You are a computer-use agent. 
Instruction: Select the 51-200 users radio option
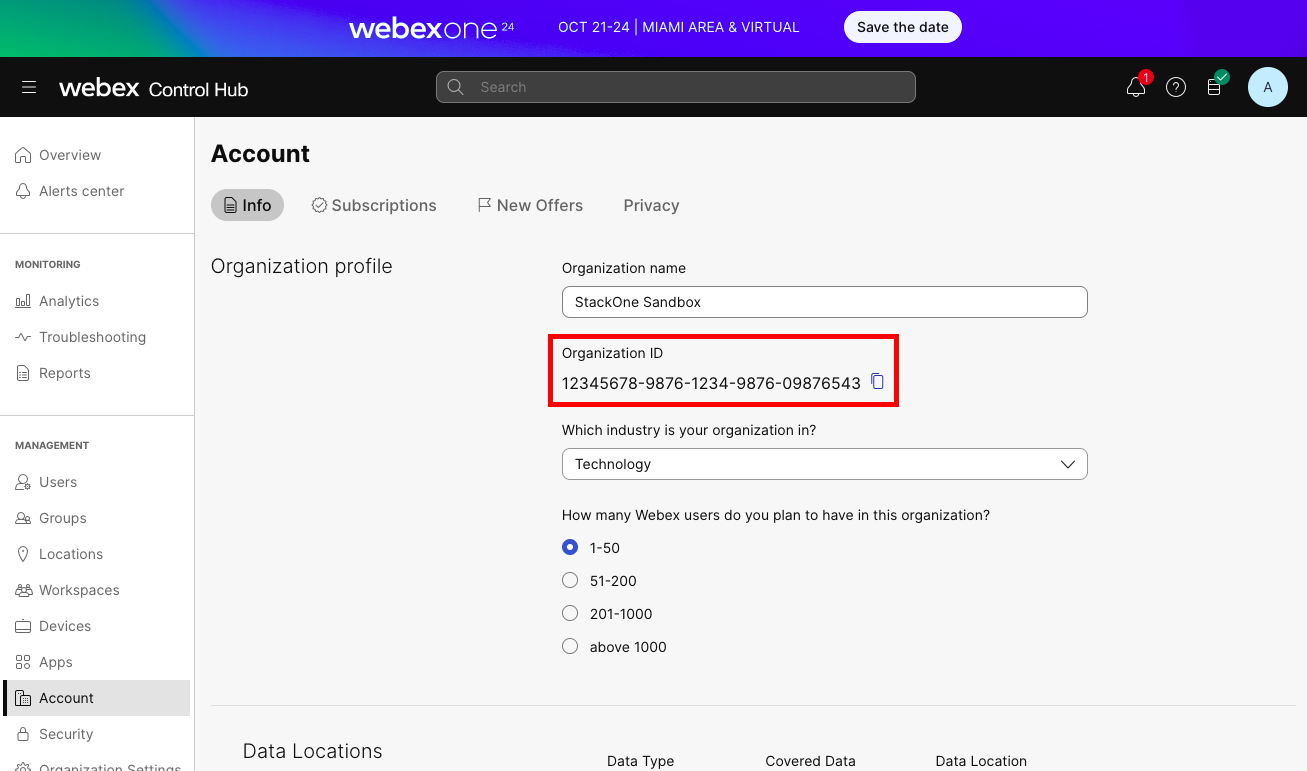(570, 580)
